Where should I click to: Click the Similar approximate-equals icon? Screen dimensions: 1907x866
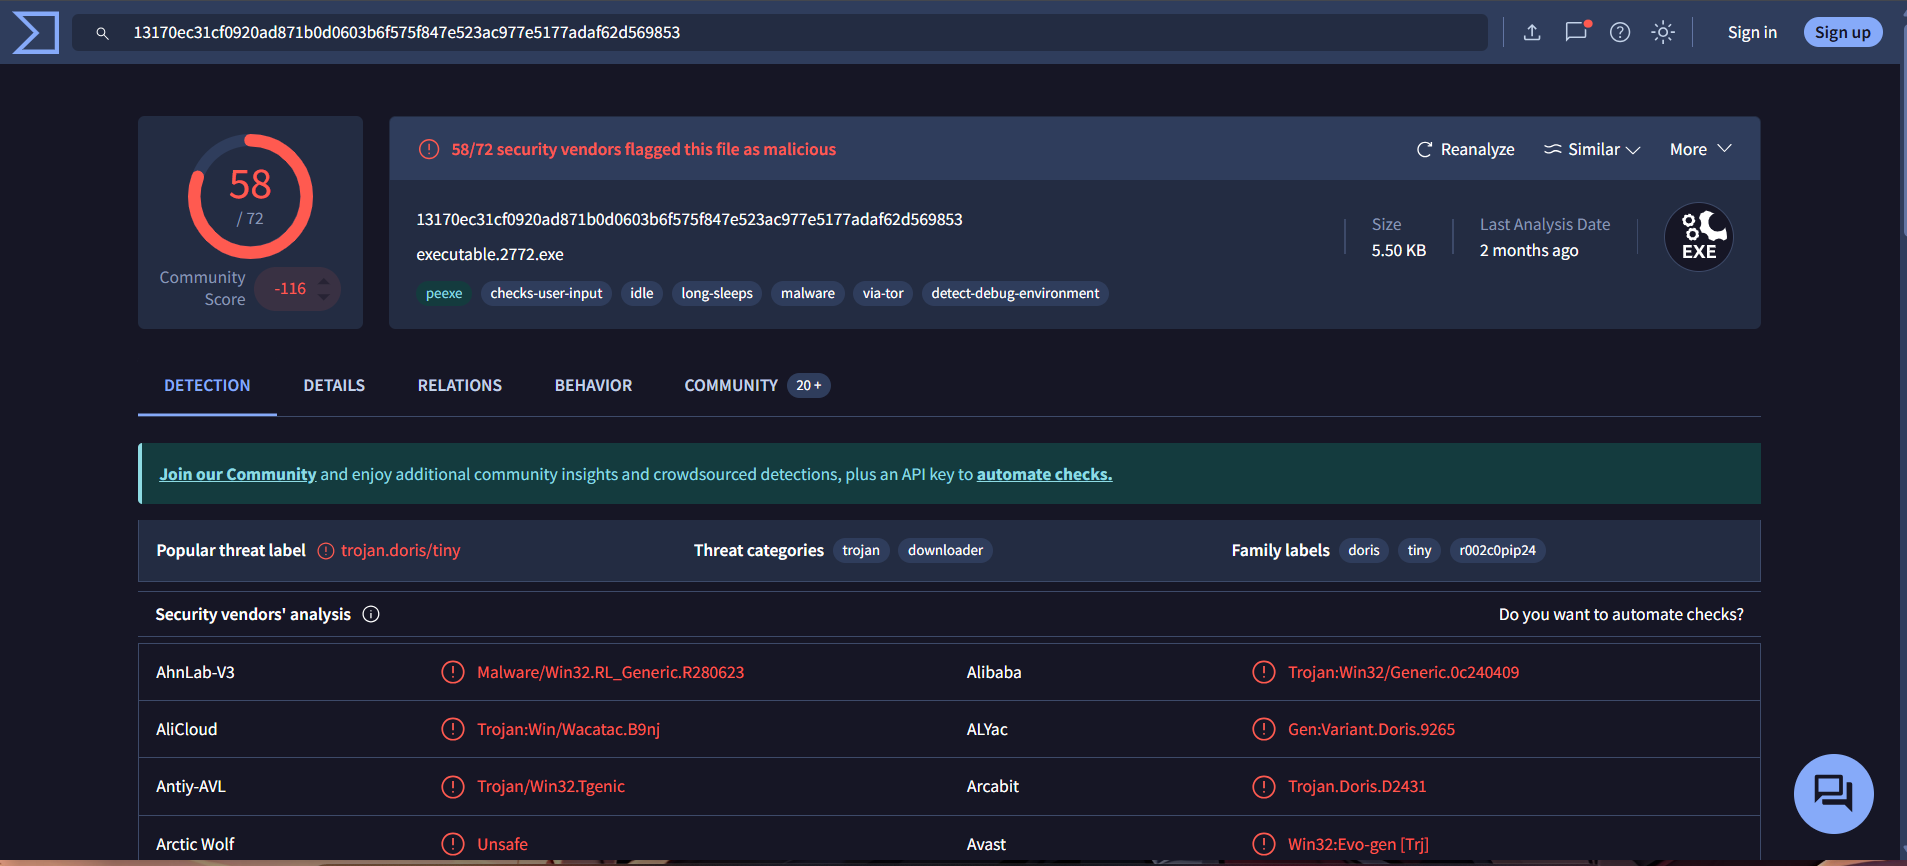[x=1553, y=149]
